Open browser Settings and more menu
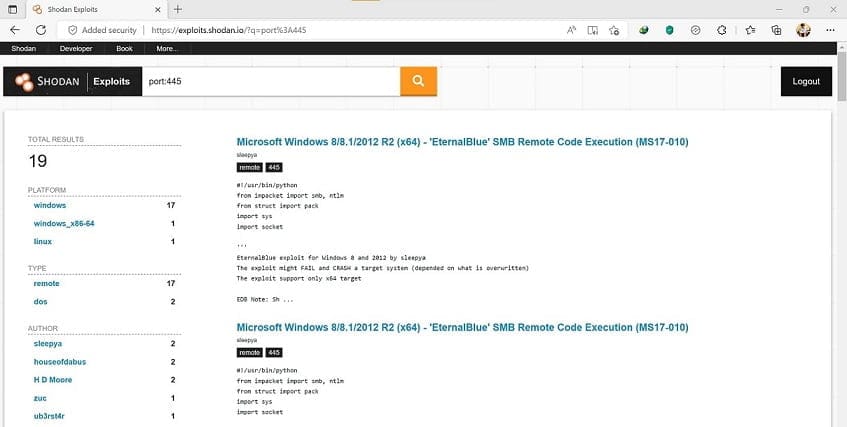847x427 pixels. [x=830, y=30]
